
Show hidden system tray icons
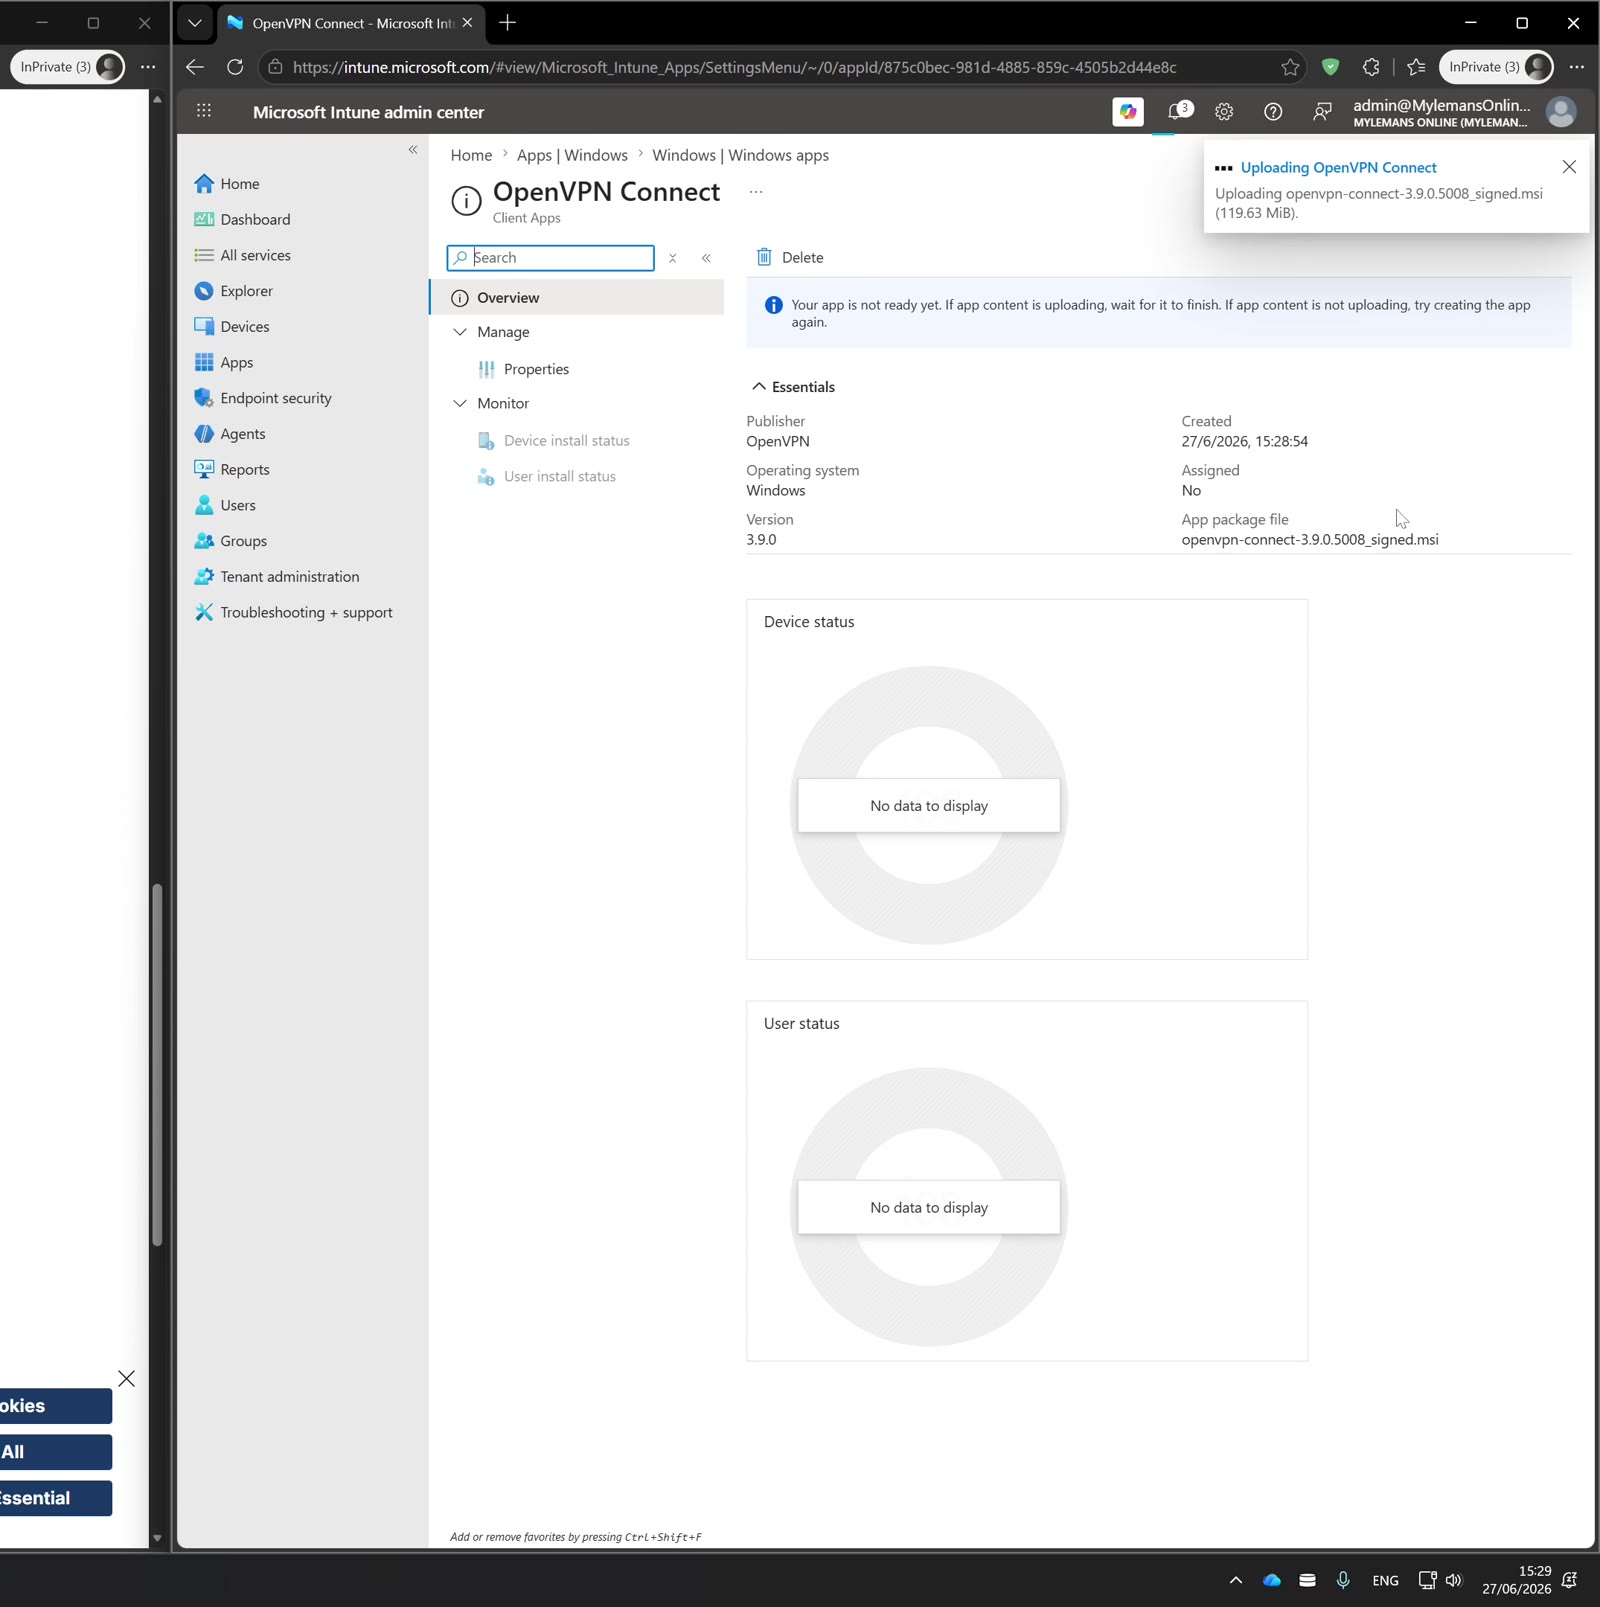point(1236,1580)
